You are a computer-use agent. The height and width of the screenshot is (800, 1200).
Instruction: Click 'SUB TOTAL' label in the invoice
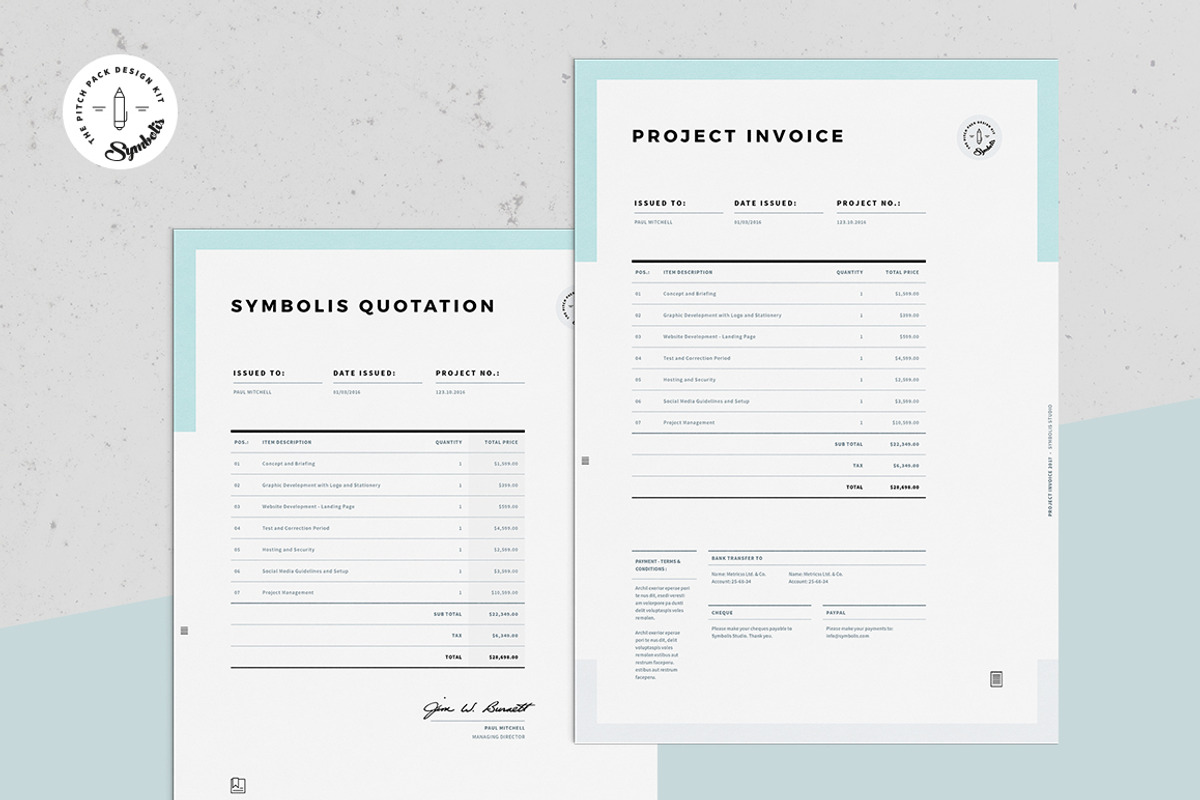coord(849,443)
